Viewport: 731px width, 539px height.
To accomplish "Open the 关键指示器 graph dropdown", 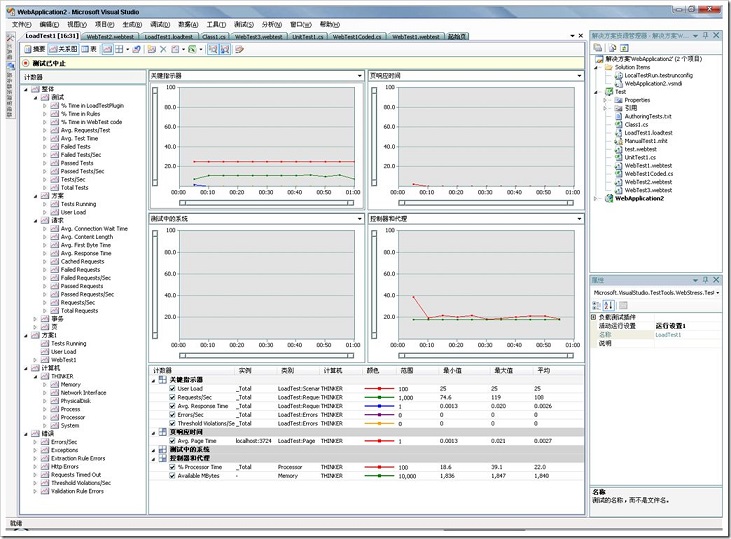I will pos(359,76).
